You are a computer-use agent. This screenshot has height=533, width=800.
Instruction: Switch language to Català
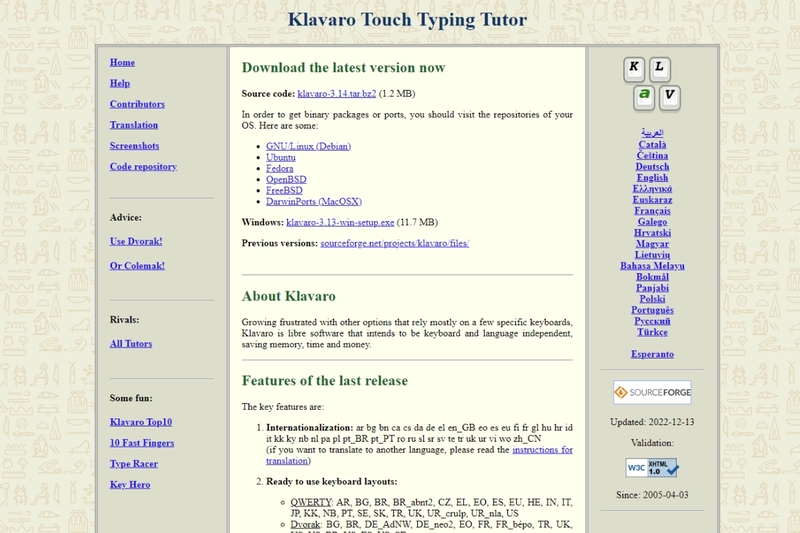[652, 145]
